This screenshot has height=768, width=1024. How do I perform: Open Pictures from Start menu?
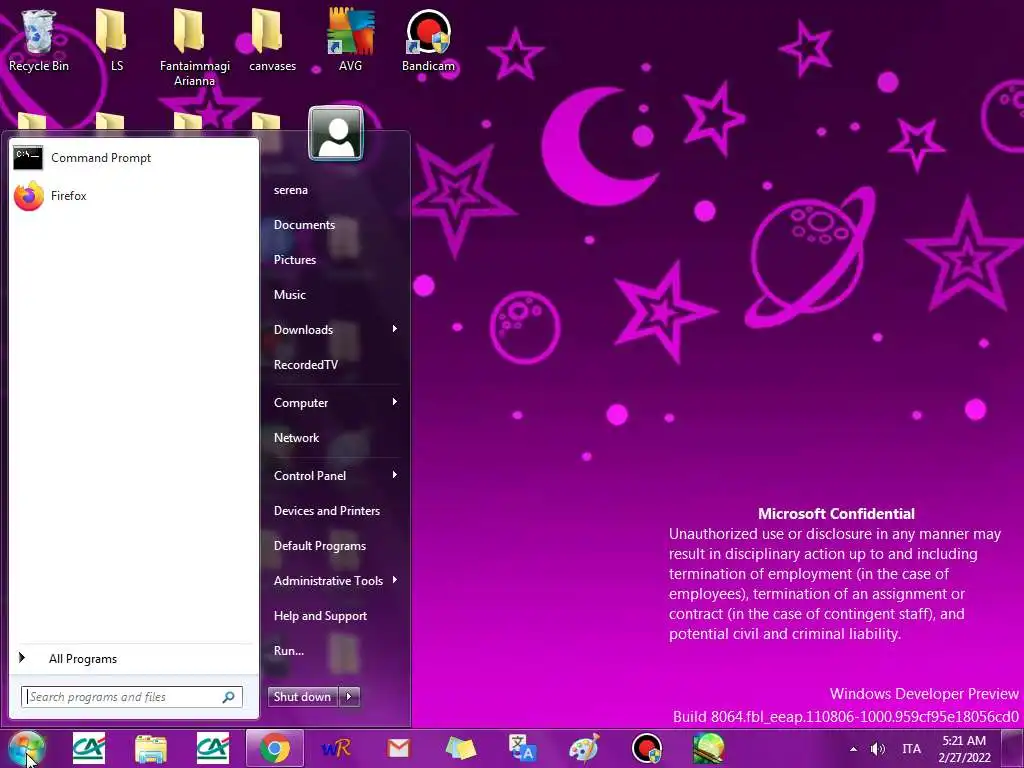click(x=295, y=260)
